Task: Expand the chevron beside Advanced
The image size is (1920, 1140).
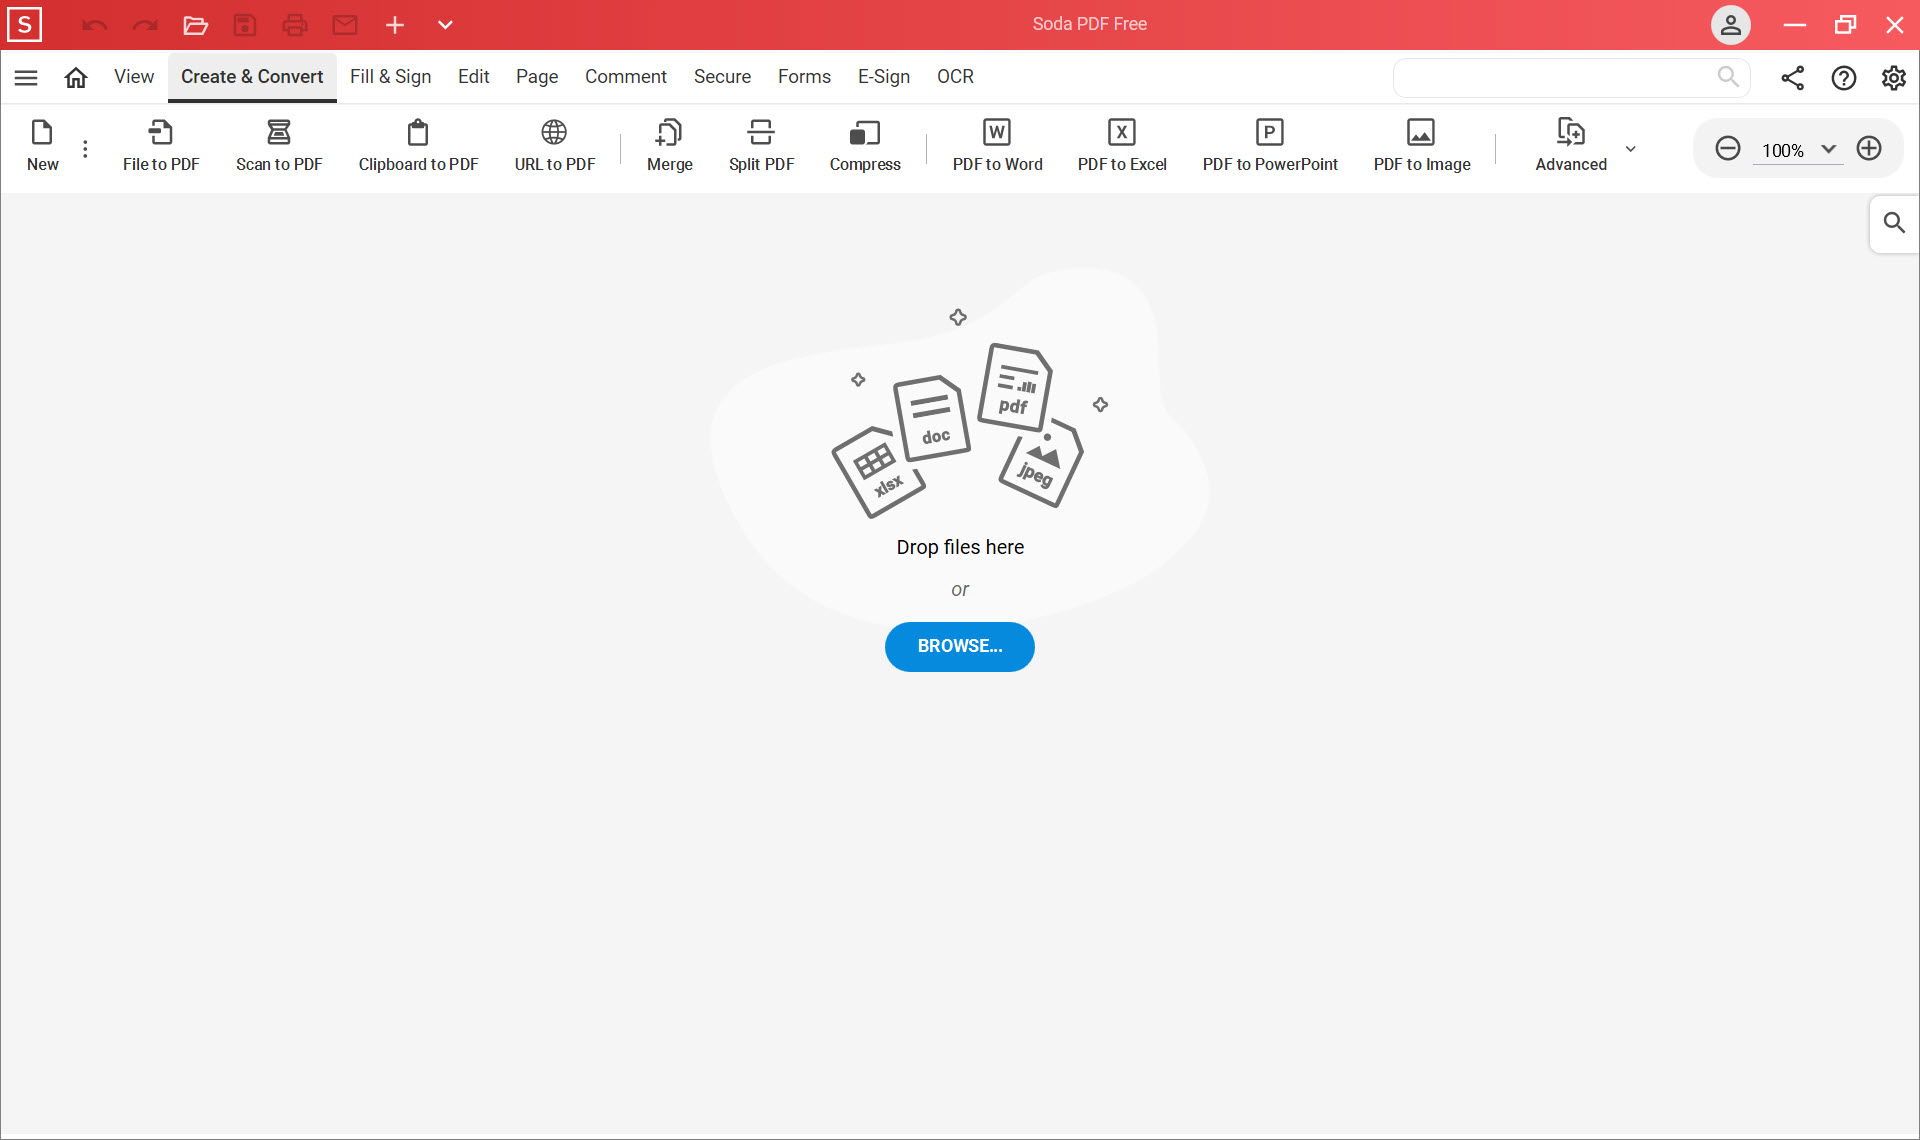Action: [1631, 149]
